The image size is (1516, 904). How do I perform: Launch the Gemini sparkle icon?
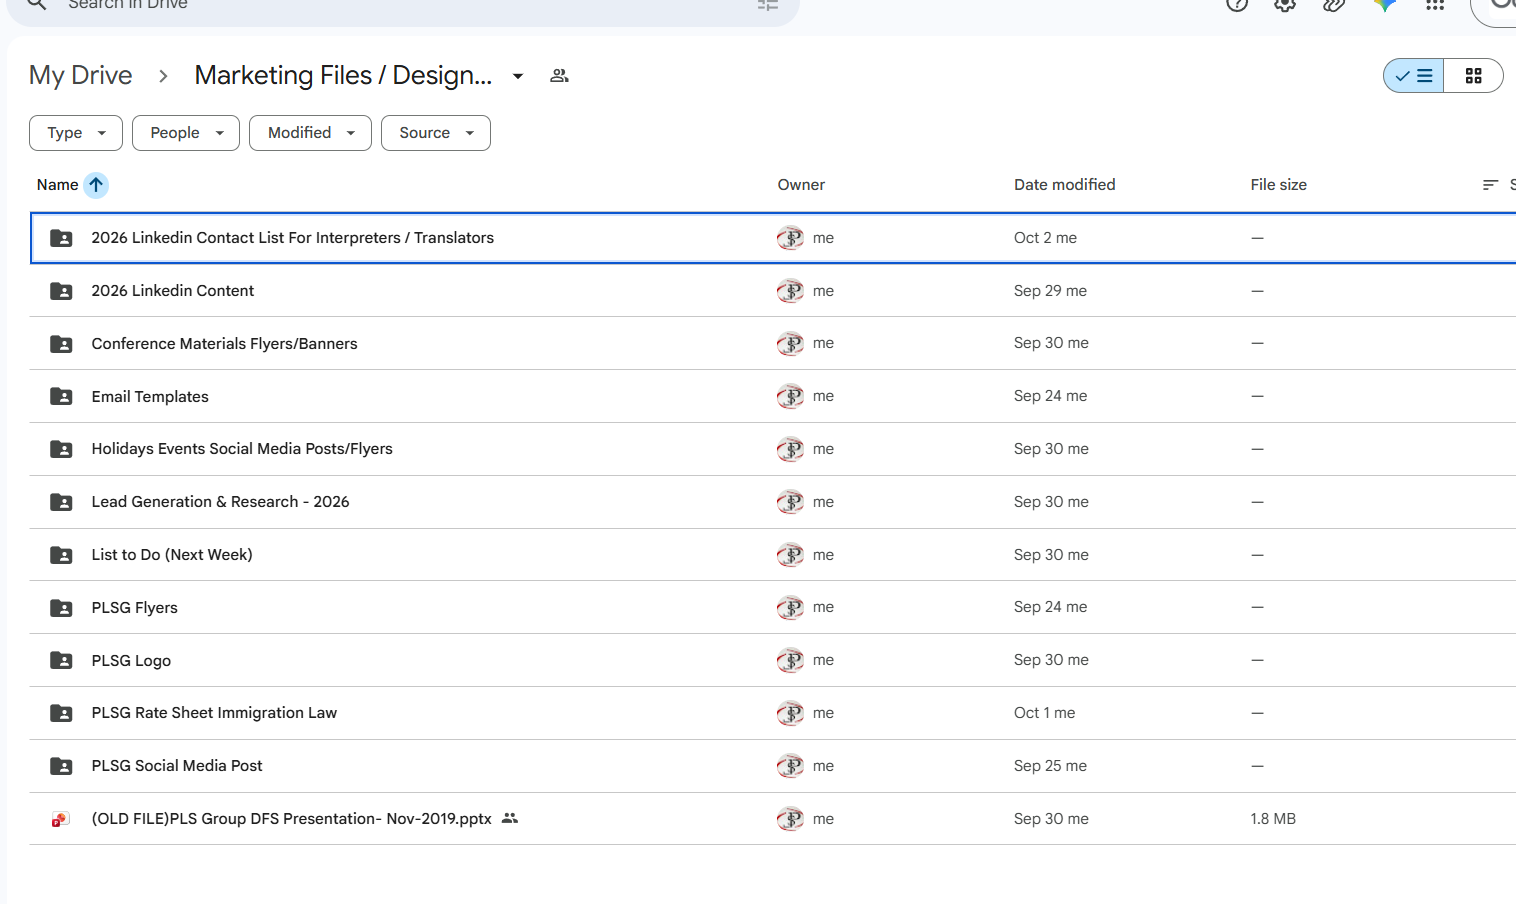1385,4
